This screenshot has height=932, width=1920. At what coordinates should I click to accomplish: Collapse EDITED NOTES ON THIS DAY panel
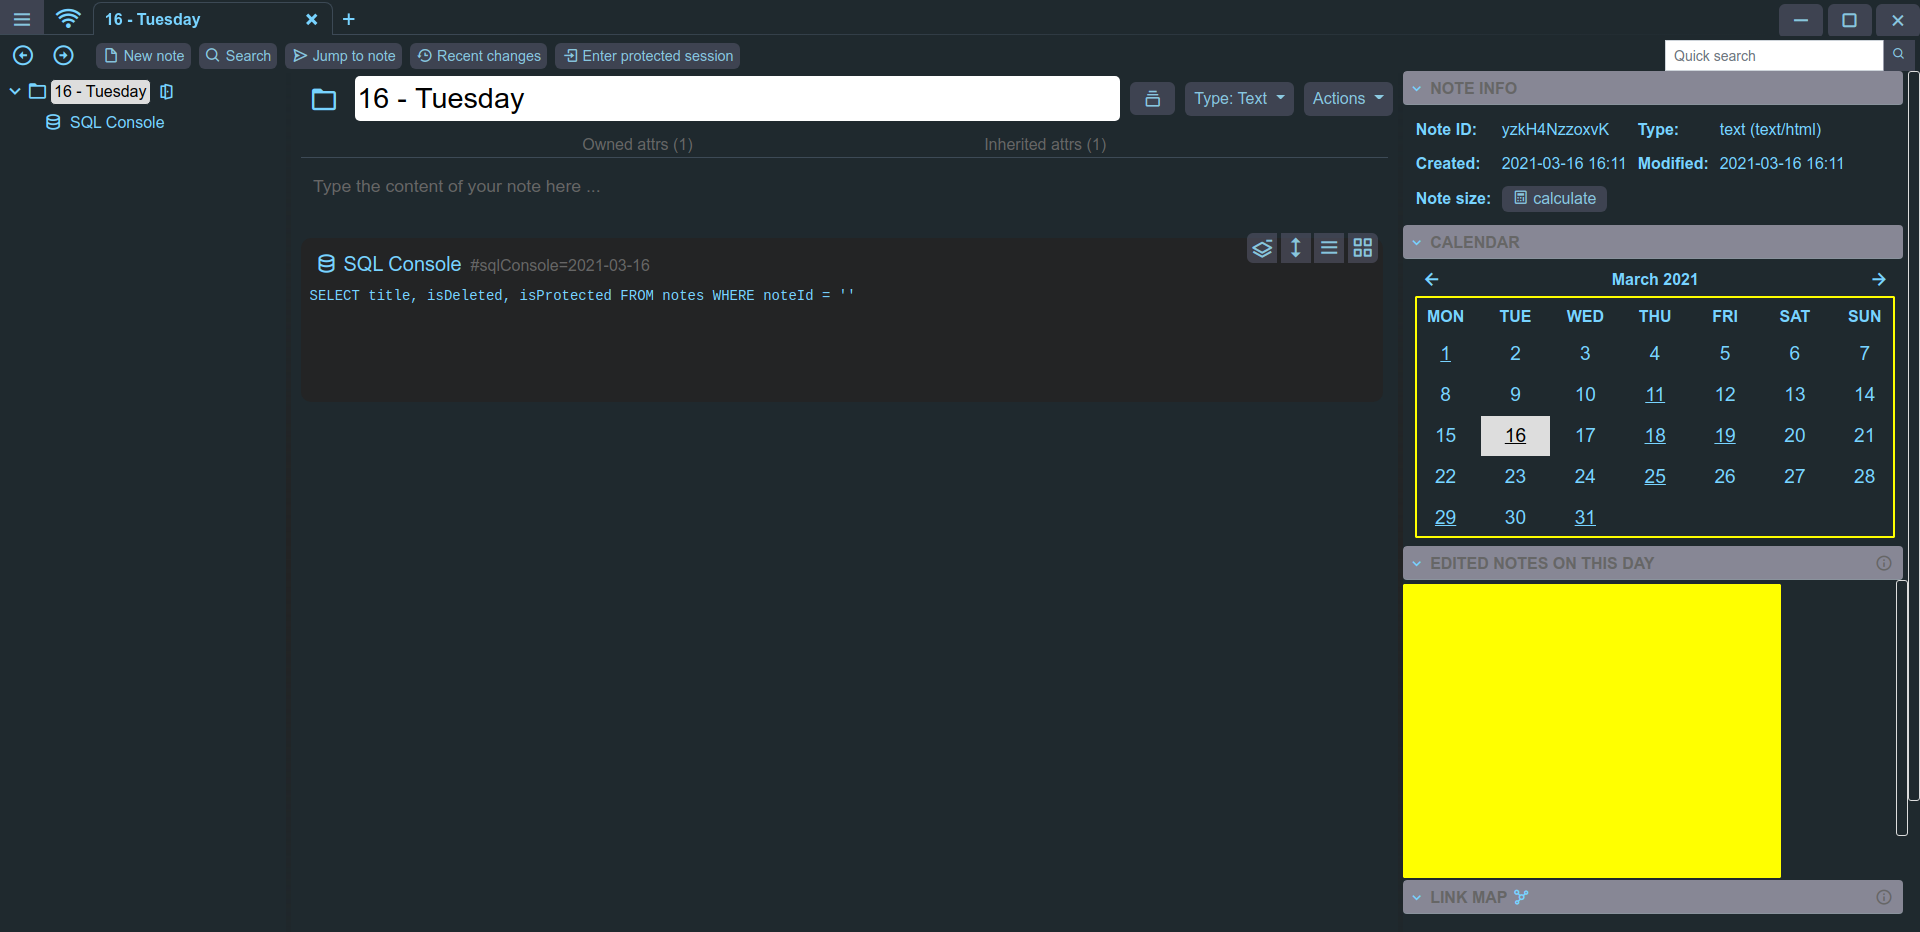tap(1416, 564)
